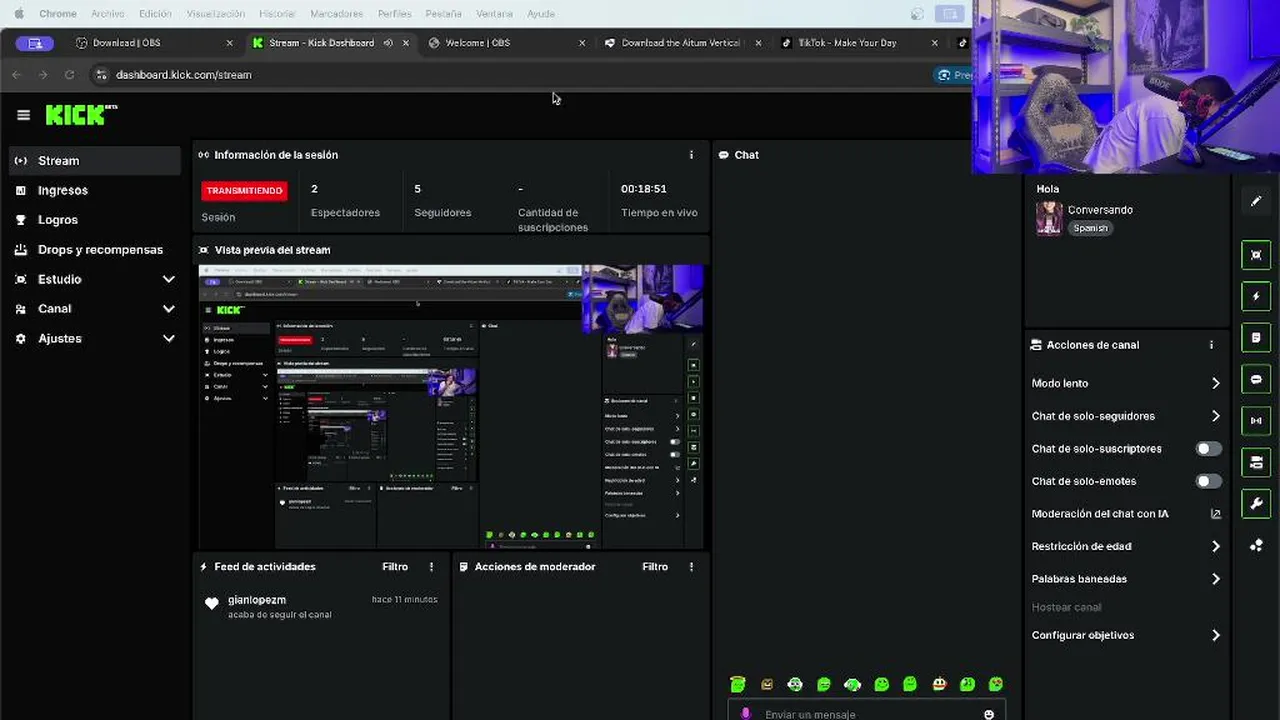Open Feed de actividades three-dot menu
Screen dimensions: 1280x720
432,567
